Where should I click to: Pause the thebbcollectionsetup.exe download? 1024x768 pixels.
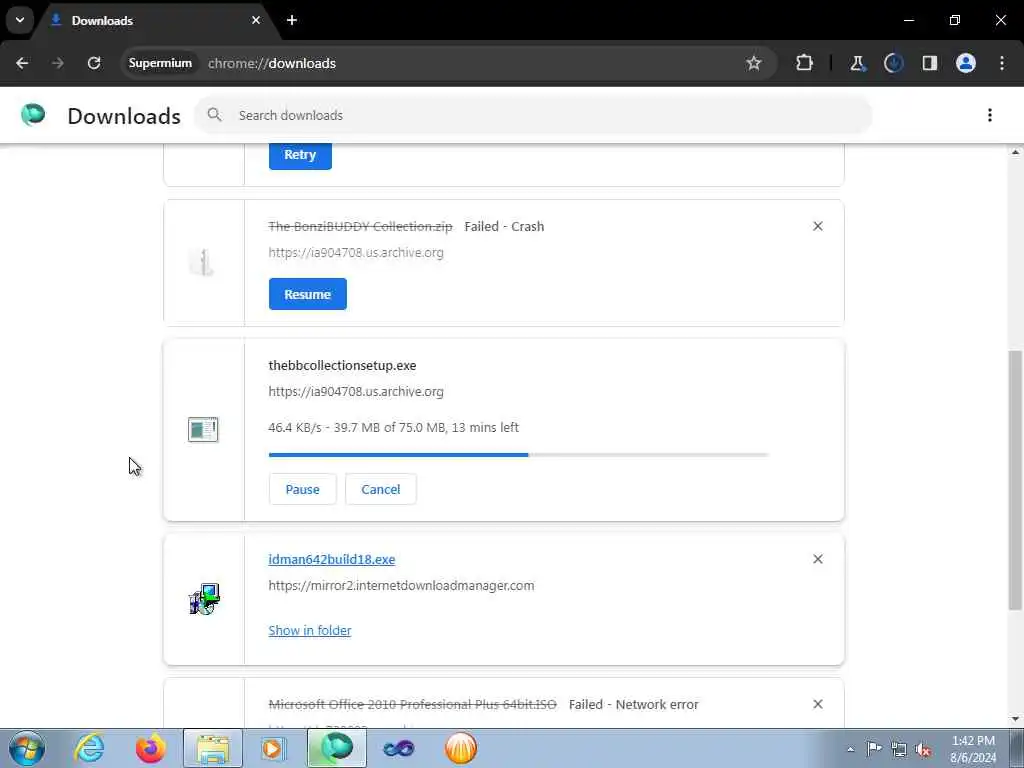(302, 489)
